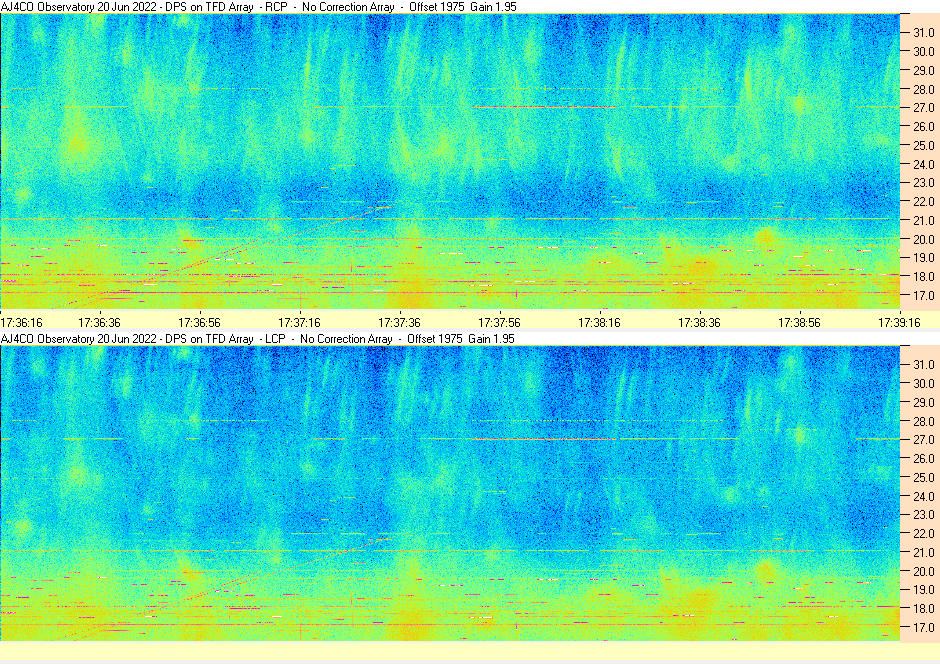Image resolution: width=940 pixels, height=664 pixels.
Task: Select the 17:37:56 time axis label
Action: [x=499, y=322]
